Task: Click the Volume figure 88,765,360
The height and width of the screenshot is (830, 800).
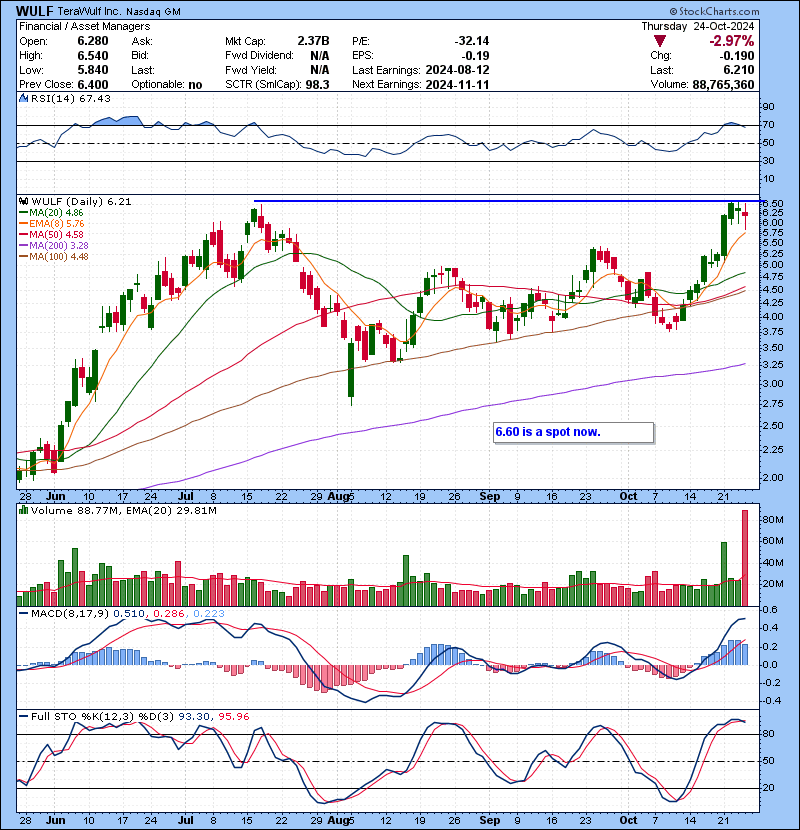Action: pos(723,85)
